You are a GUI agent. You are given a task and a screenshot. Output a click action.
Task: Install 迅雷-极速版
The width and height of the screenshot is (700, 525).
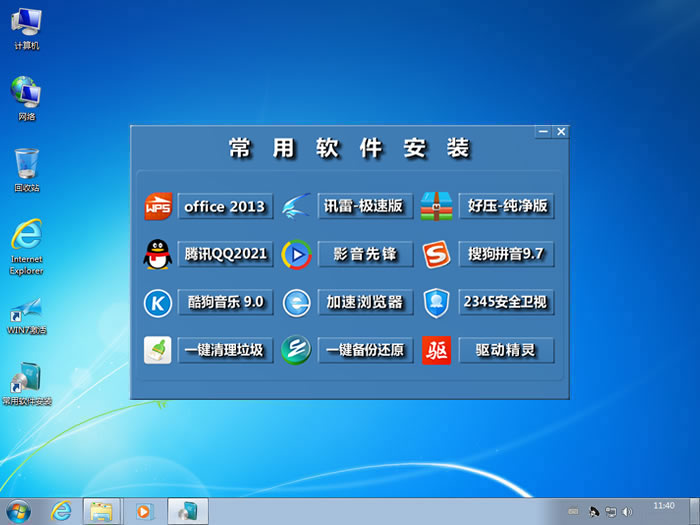pyautogui.click(x=365, y=206)
